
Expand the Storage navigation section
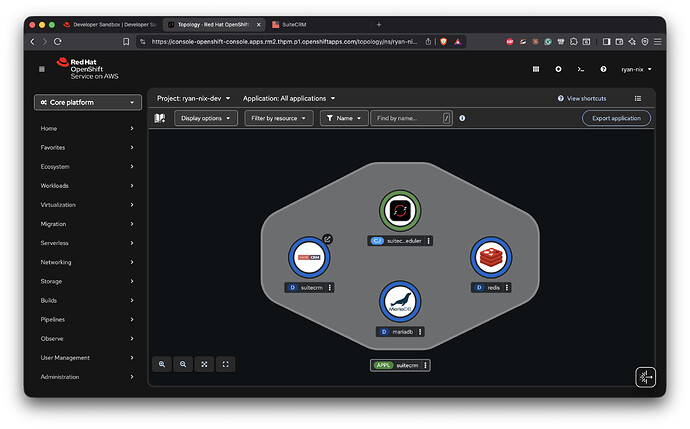pyautogui.click(x=87, y=281)
